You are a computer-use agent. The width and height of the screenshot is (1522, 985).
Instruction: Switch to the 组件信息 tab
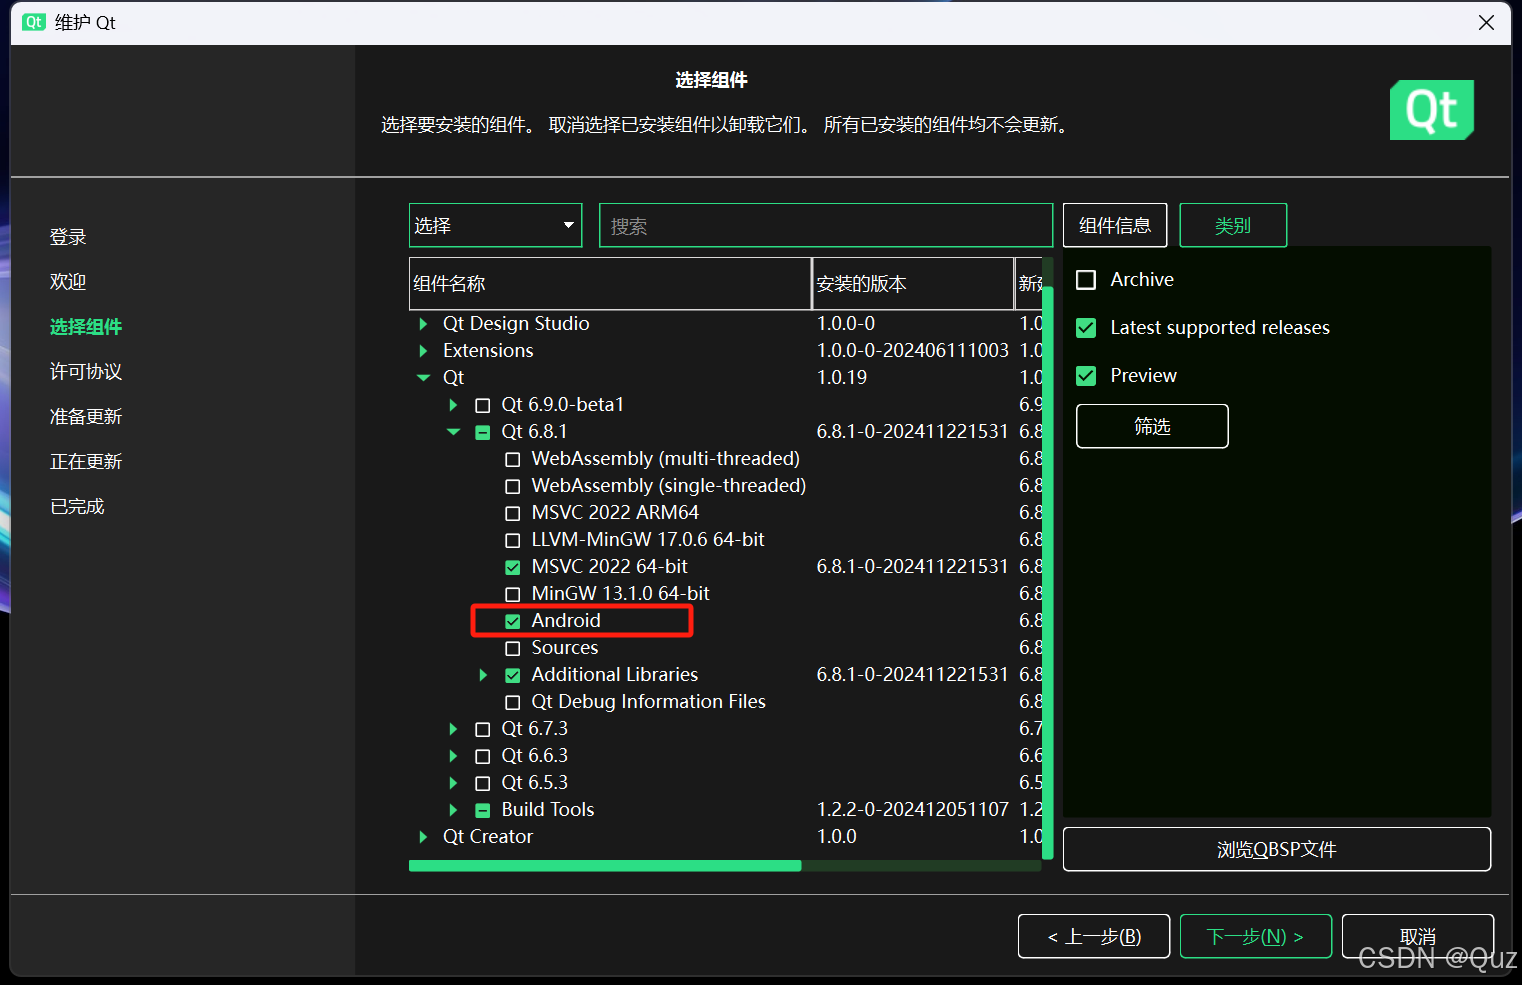(x=1115, y=225)
